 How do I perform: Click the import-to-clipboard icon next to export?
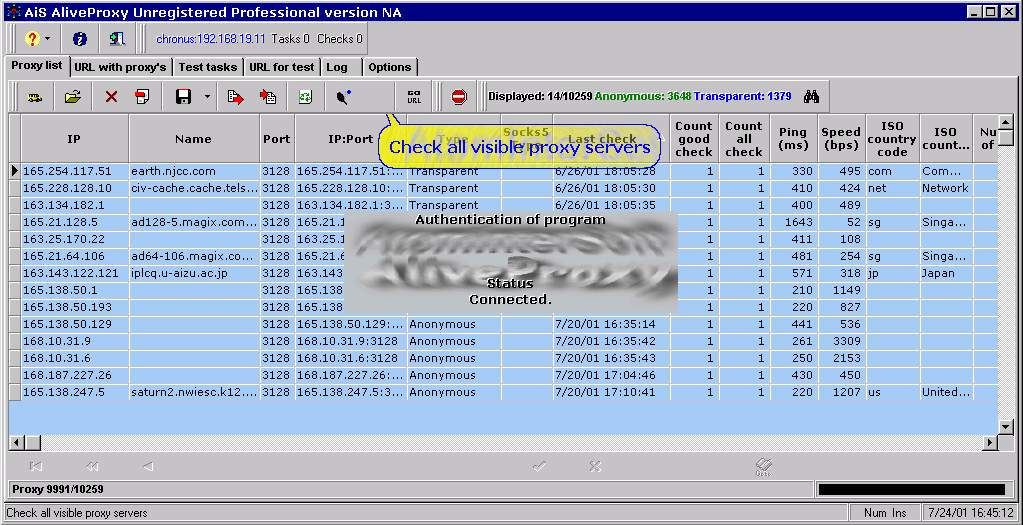[x=267, y=97]
